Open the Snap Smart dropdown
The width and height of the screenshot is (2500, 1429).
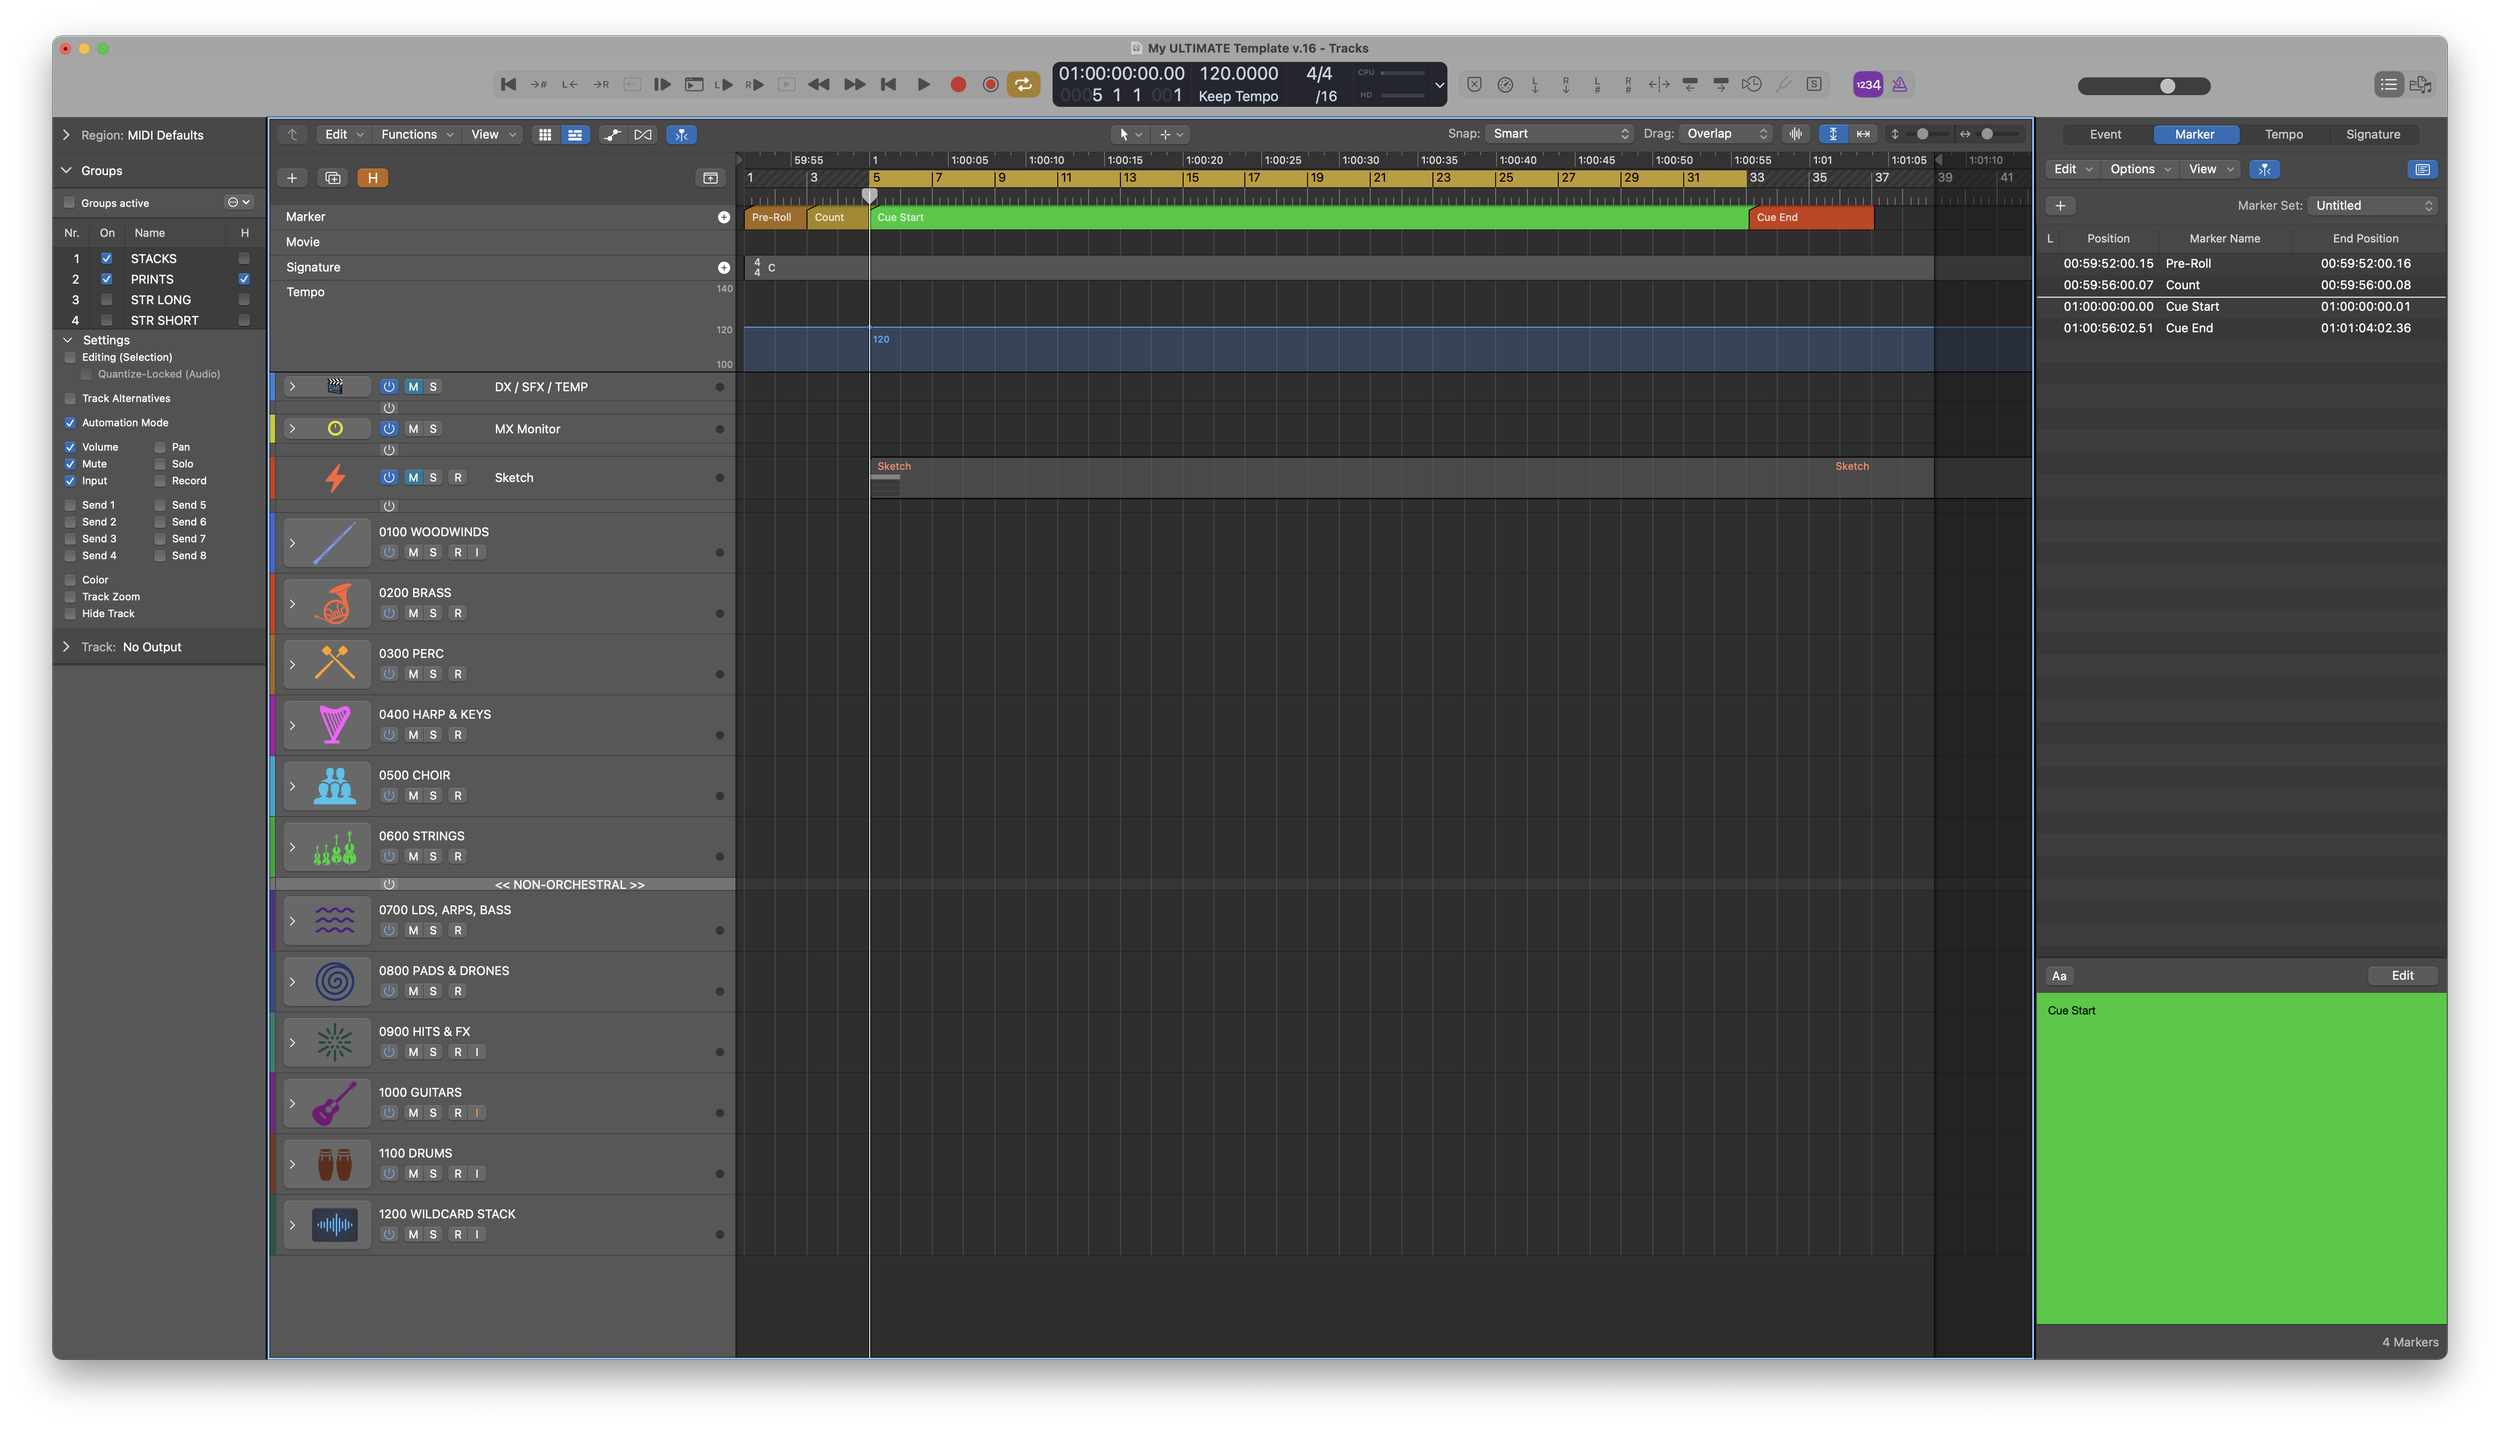1559,134
